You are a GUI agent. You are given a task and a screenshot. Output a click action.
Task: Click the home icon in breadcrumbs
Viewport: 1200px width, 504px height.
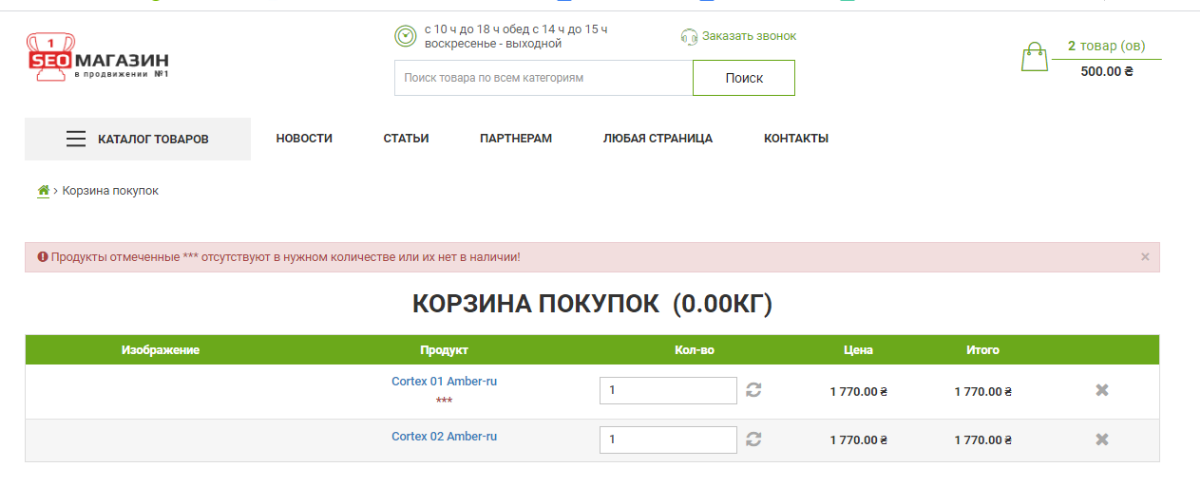pyautogui.click(x=44, y=191)
